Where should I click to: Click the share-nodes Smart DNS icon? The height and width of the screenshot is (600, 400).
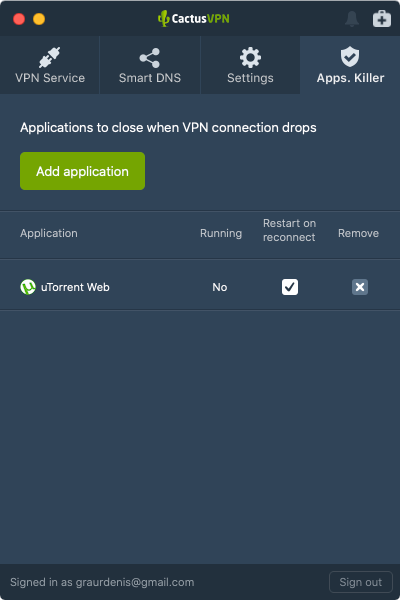point(150,58)
